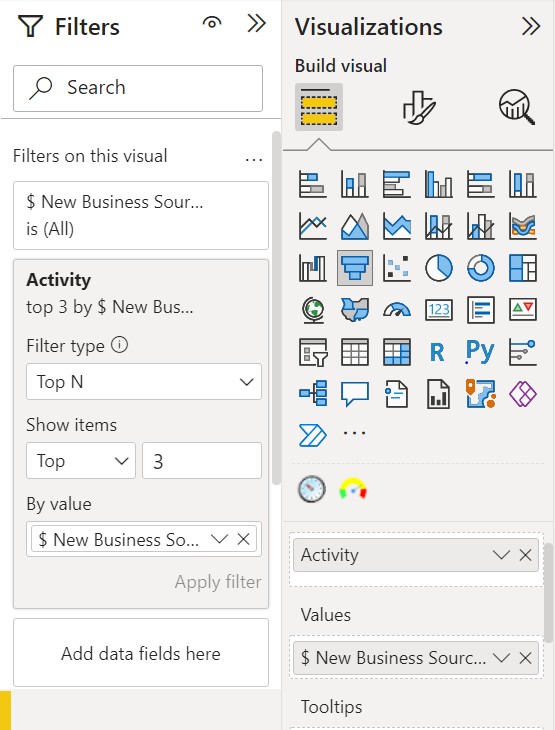Open the Values field dropdown chevron

click(501, 658)
